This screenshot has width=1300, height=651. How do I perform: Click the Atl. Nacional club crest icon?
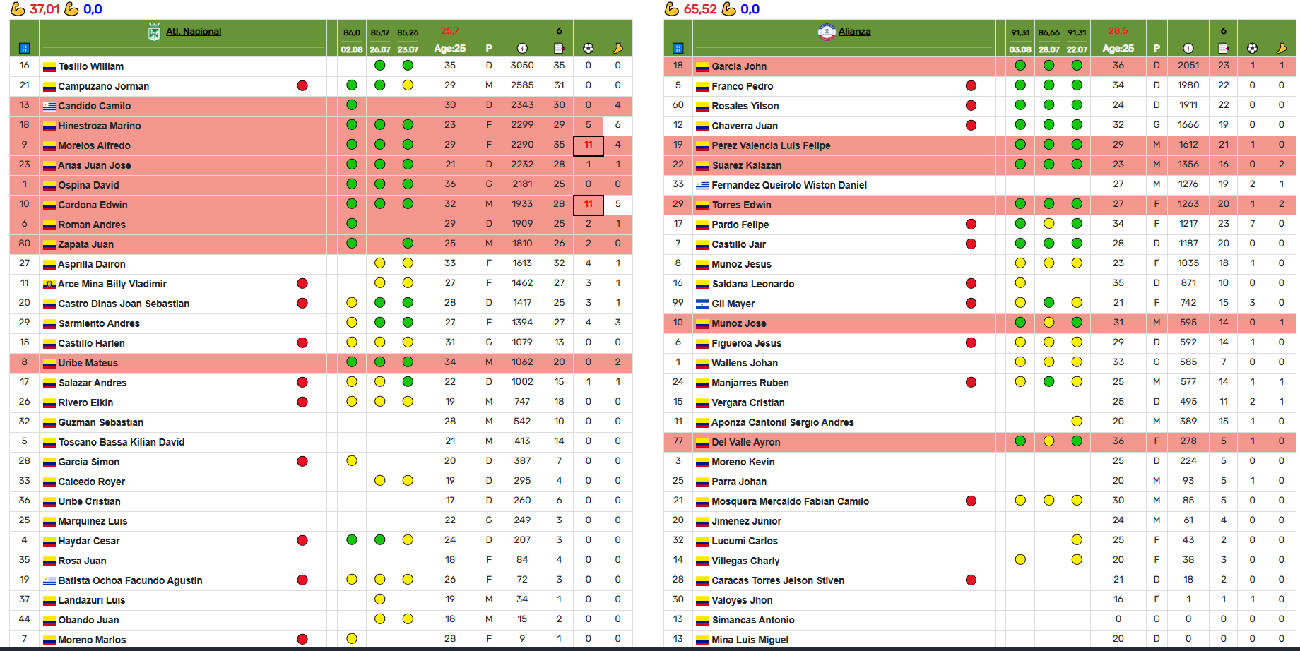(154, 32)
